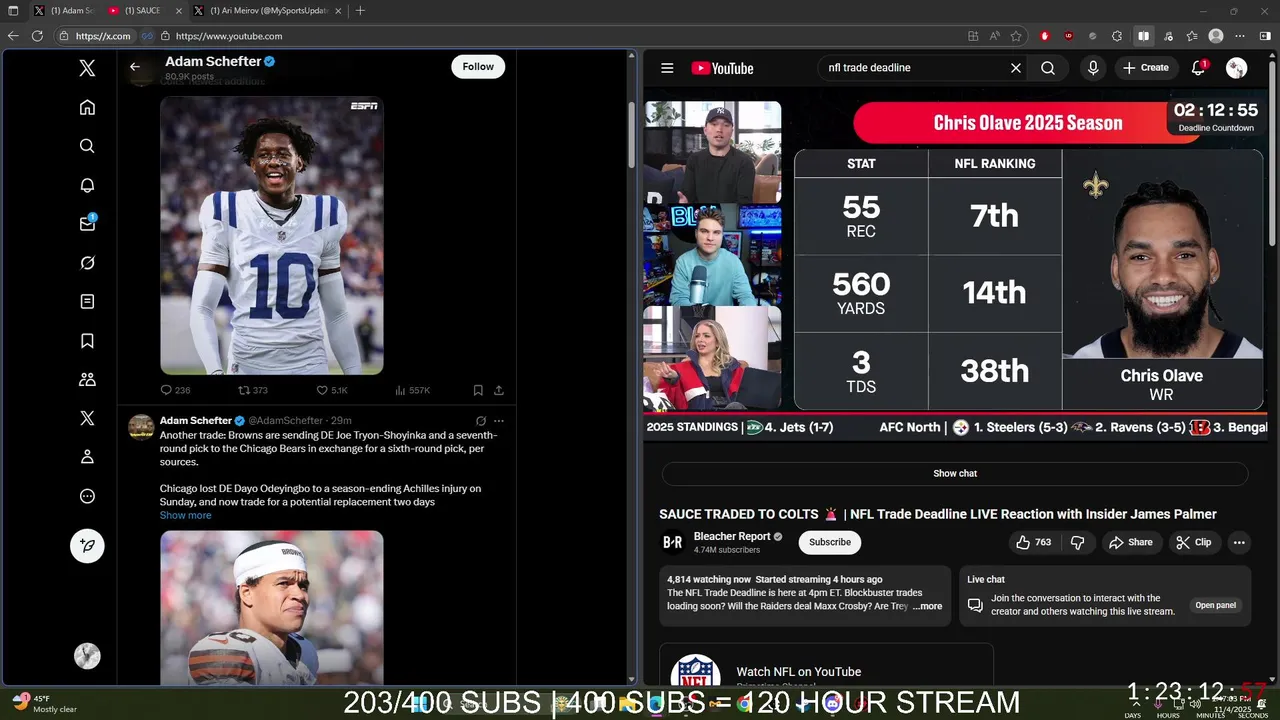Viewport: 1280px width, 720px height.
Task: Open X notifications bell in sidebar
Action: 87,185
